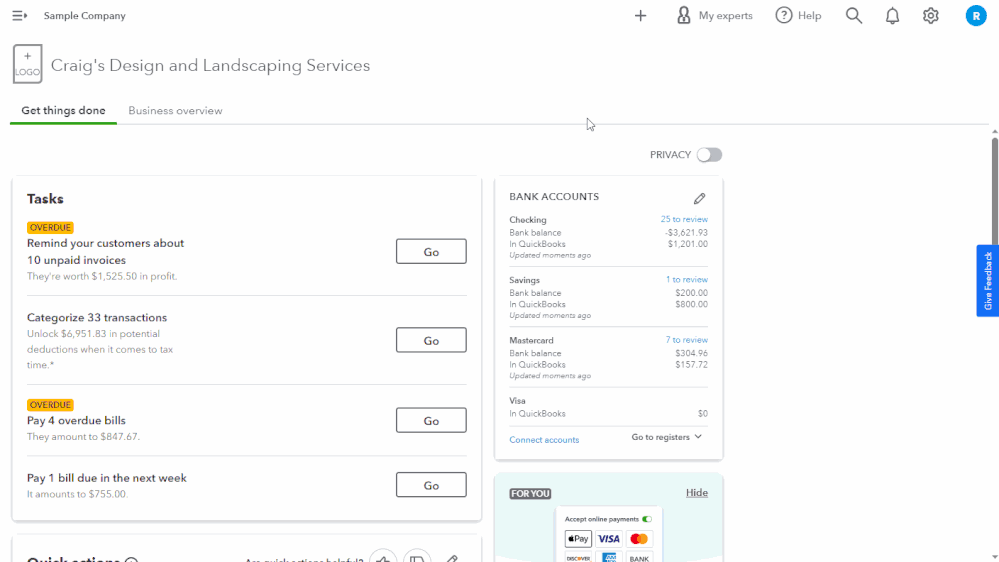999x562 pixels.
Task: Open the settings gear menu
Action: click(x=931, y=15)
